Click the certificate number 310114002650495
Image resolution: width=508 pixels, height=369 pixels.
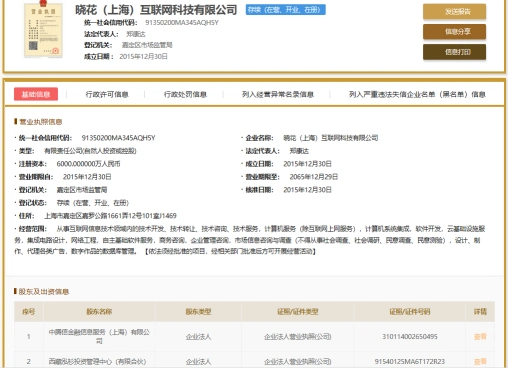point(410,337)
